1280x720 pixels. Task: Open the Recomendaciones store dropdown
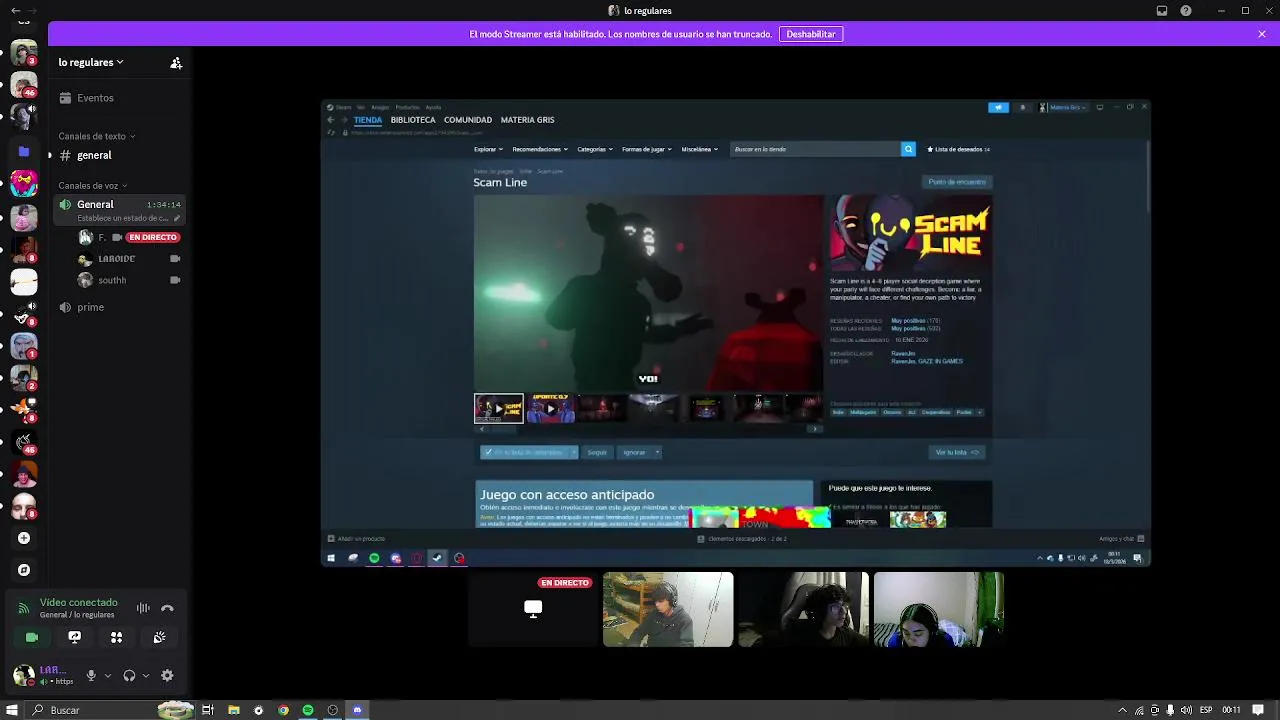click(x=540, y=149)
